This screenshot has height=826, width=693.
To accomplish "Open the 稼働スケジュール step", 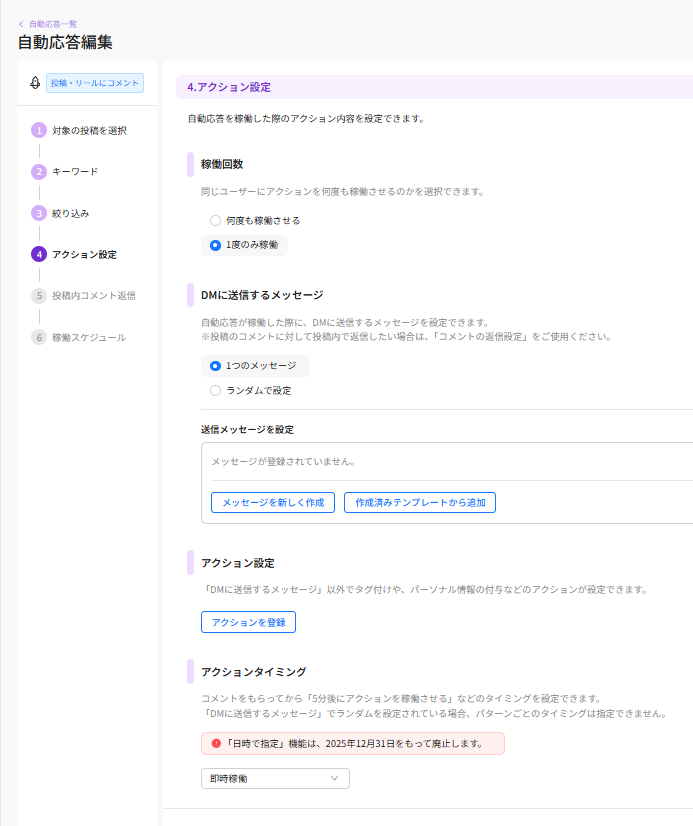I will coord(89,338).
